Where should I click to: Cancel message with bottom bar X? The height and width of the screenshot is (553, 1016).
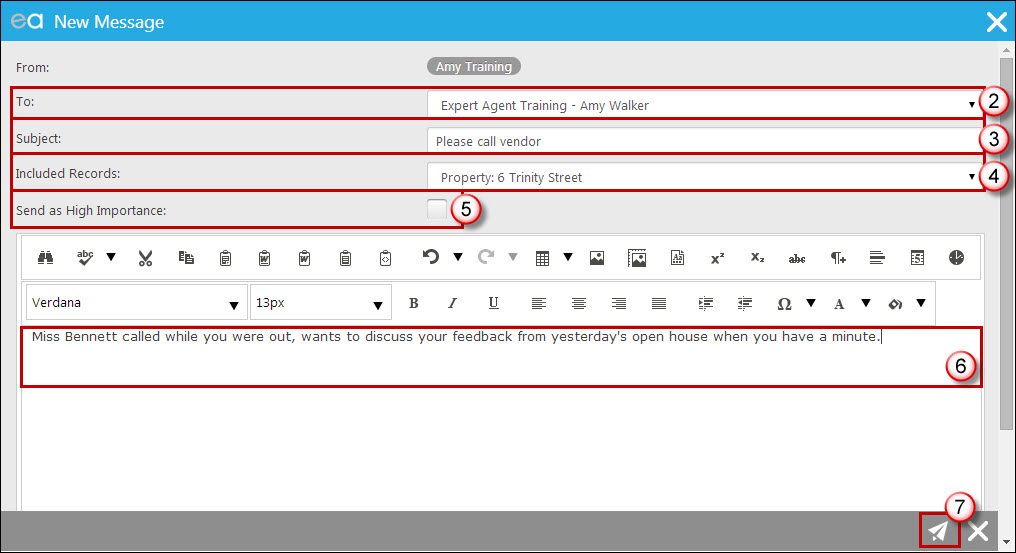click(x=978, y=532)
